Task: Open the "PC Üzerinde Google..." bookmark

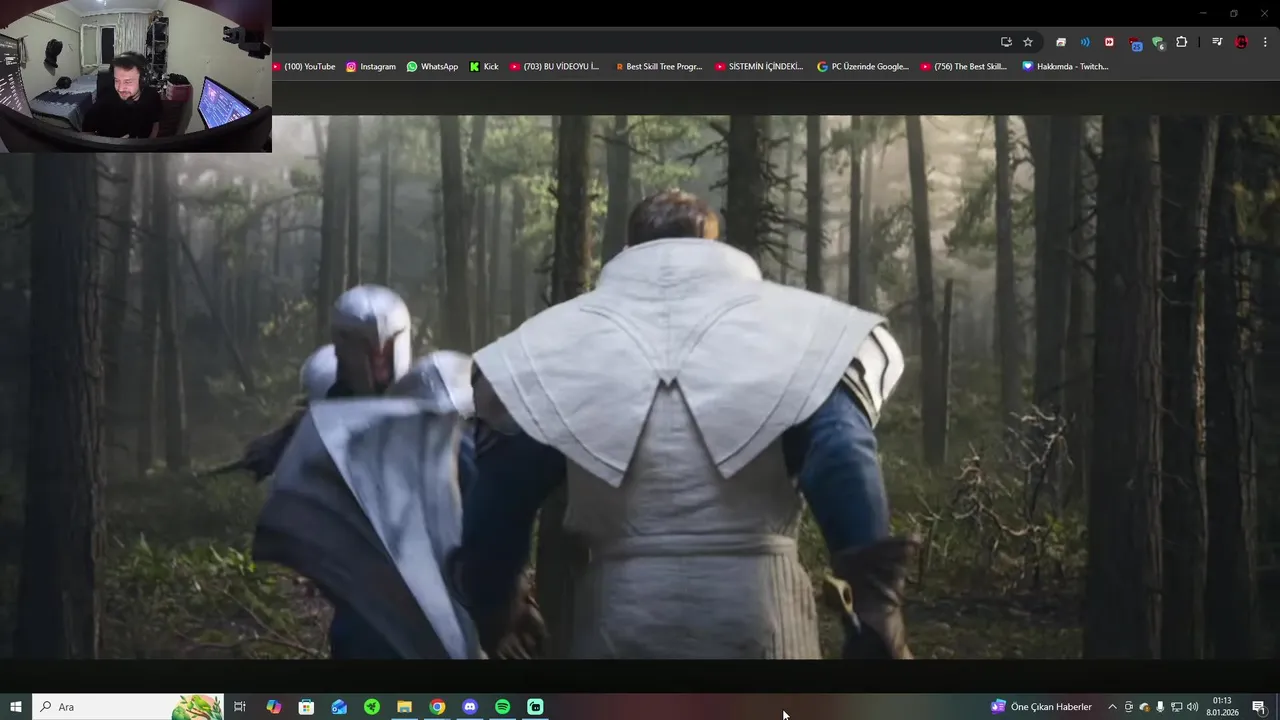Action: [863, 67]
